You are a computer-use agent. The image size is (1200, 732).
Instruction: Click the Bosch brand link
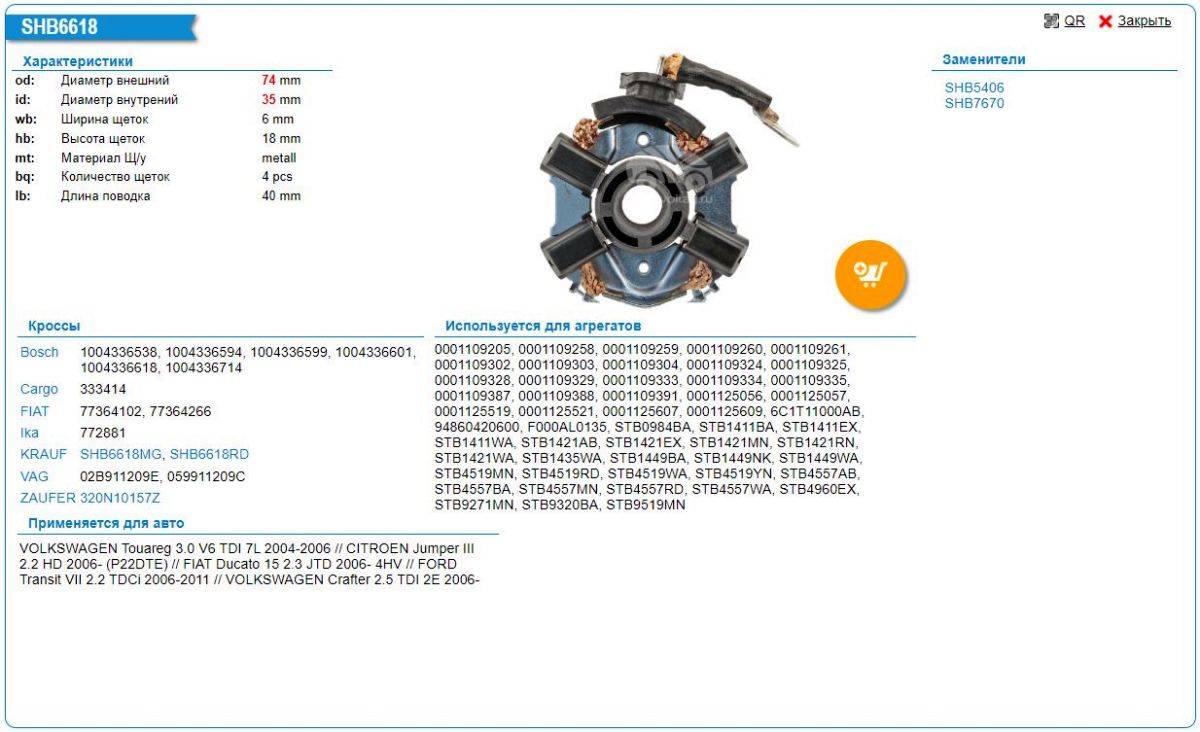[39, 352]
